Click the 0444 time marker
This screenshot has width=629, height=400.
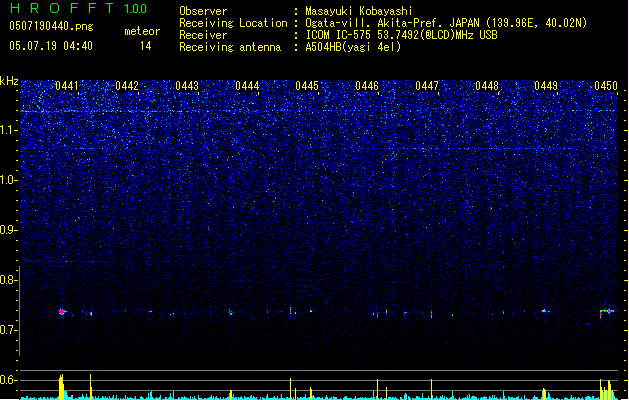pyautogui.click(x=247, y=86)
